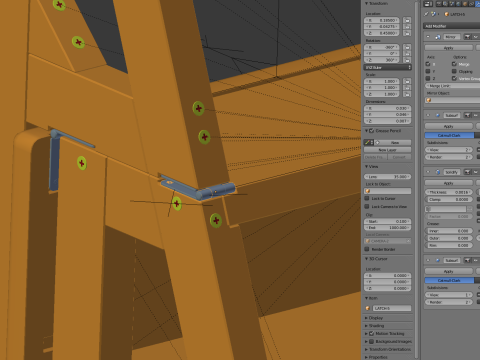Select Catmull-Clark in the bottom Subsurf modifier
This screenshot has height=360, width=480.
(x=449, y=280)
